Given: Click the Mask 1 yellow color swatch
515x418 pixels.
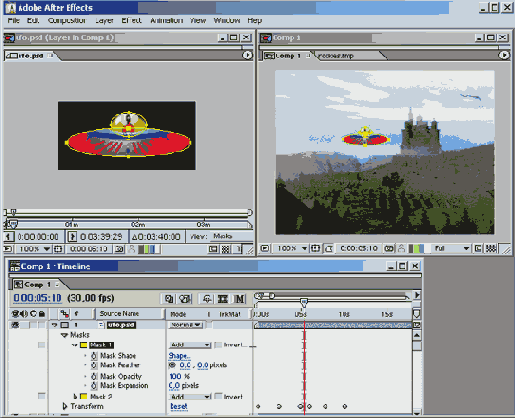Looking at the screenshot, I should point(84,345).
